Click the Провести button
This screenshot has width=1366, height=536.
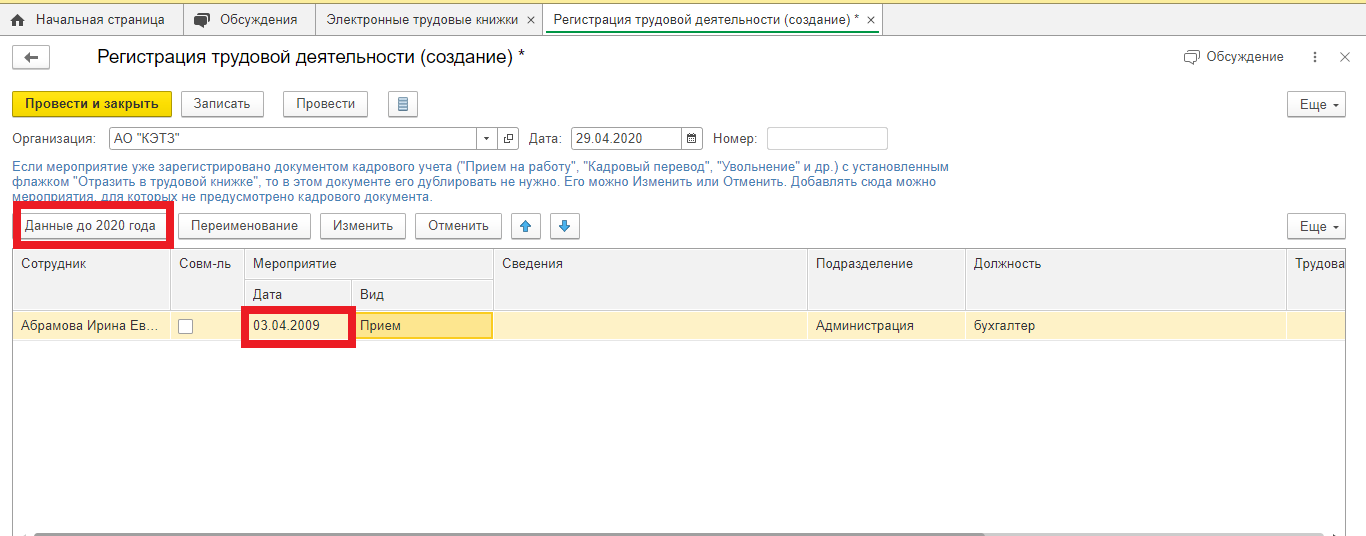tap(325, 104)
